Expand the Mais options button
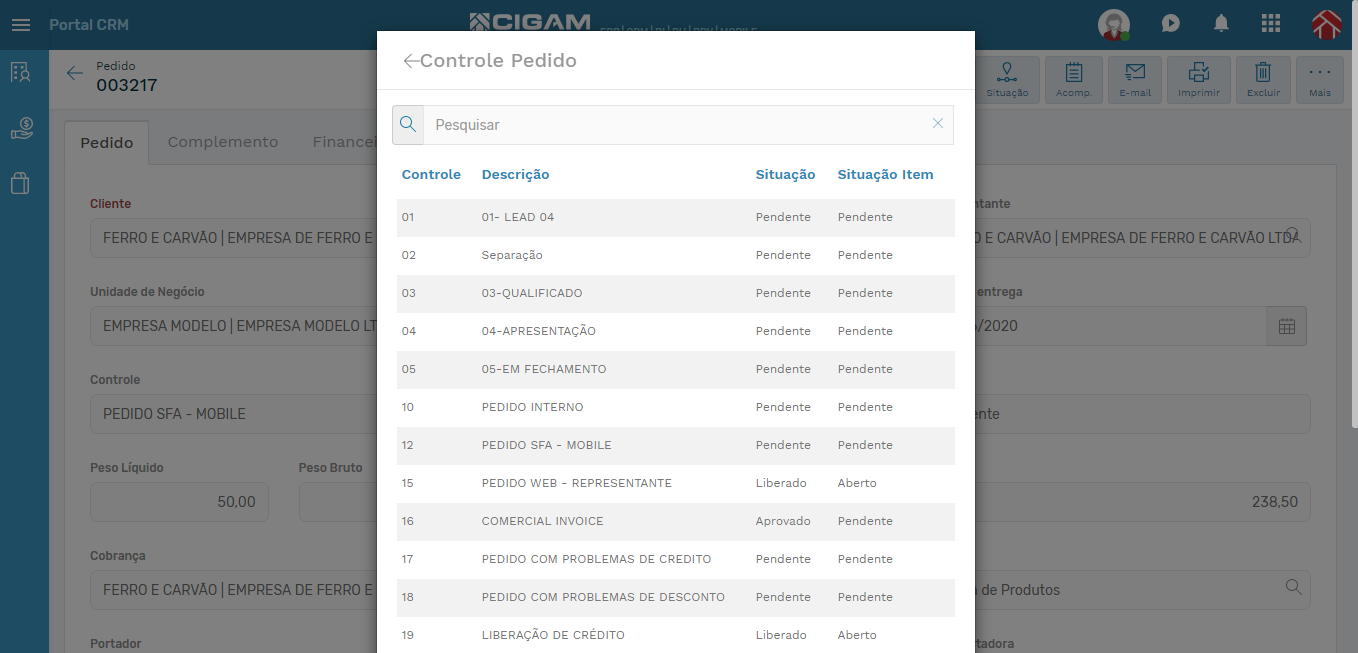This screenshot has height=653, width=1358. (1320, 80)
